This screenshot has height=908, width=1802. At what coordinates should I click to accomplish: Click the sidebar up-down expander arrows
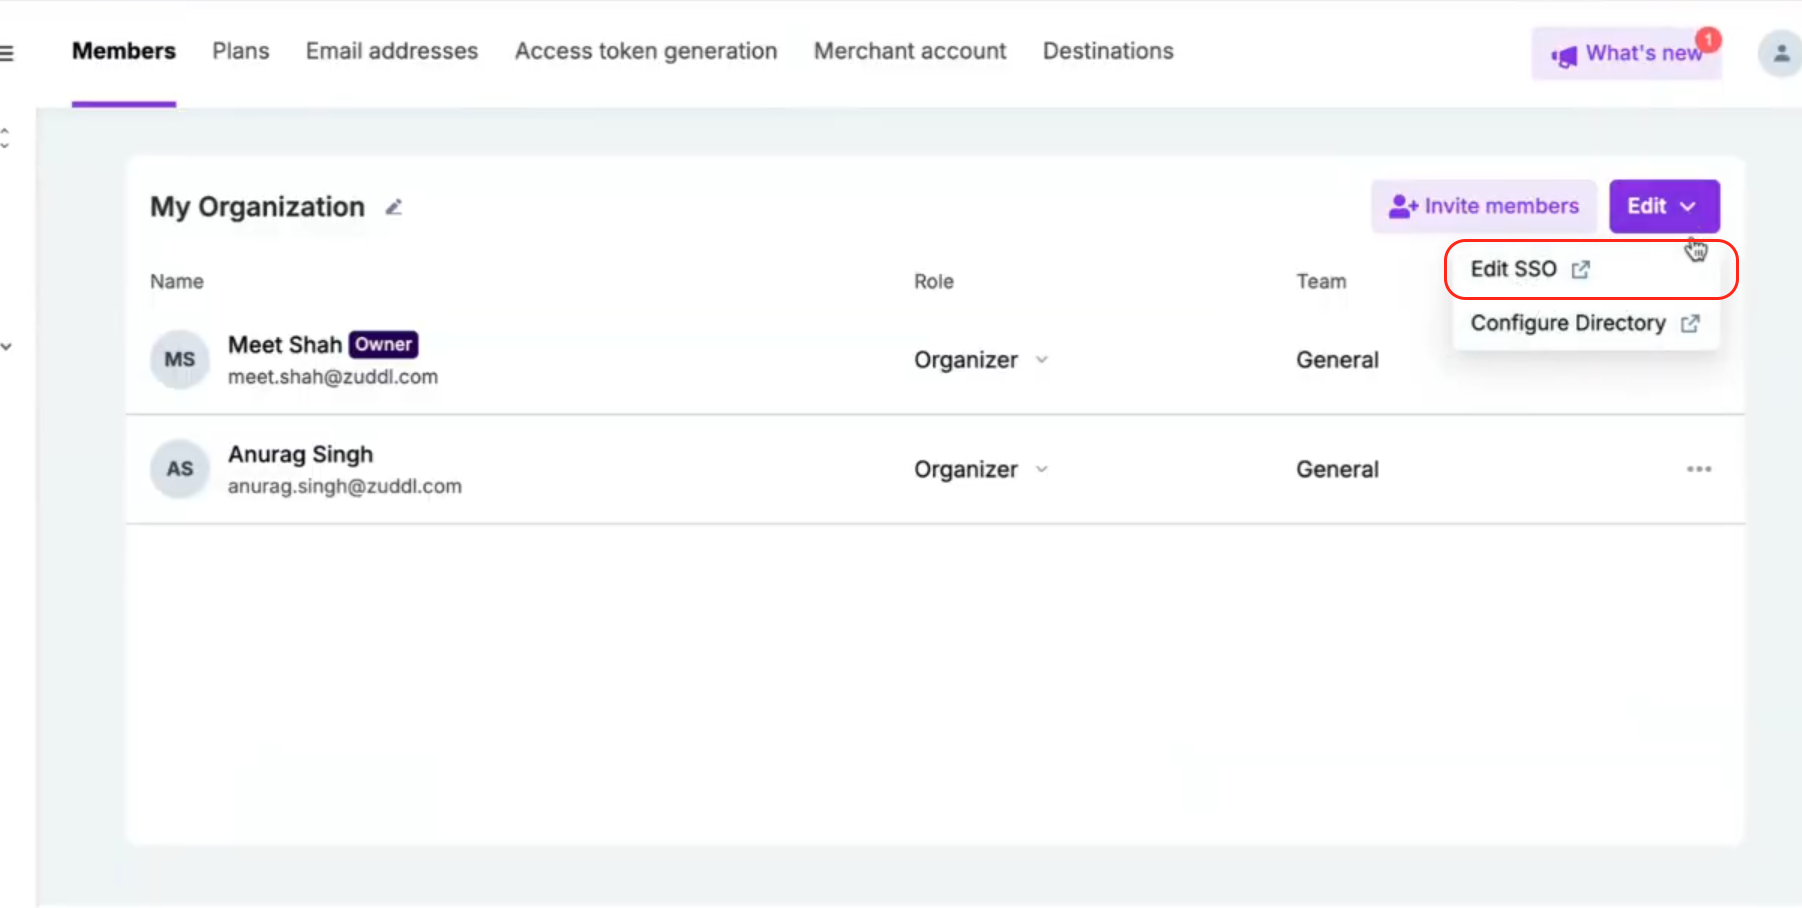coord(5,138)
